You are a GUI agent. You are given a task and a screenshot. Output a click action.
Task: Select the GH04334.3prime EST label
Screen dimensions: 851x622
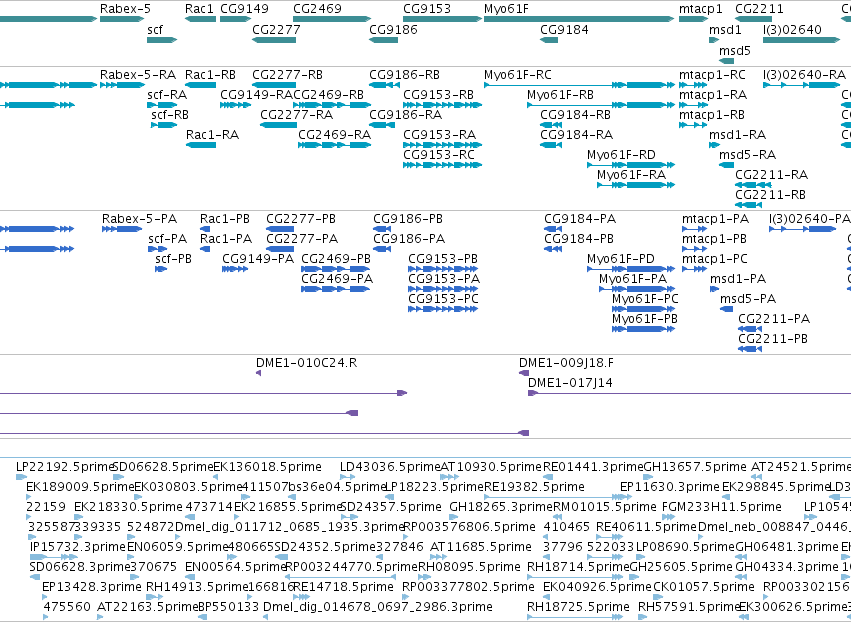[x=787, y=567]
